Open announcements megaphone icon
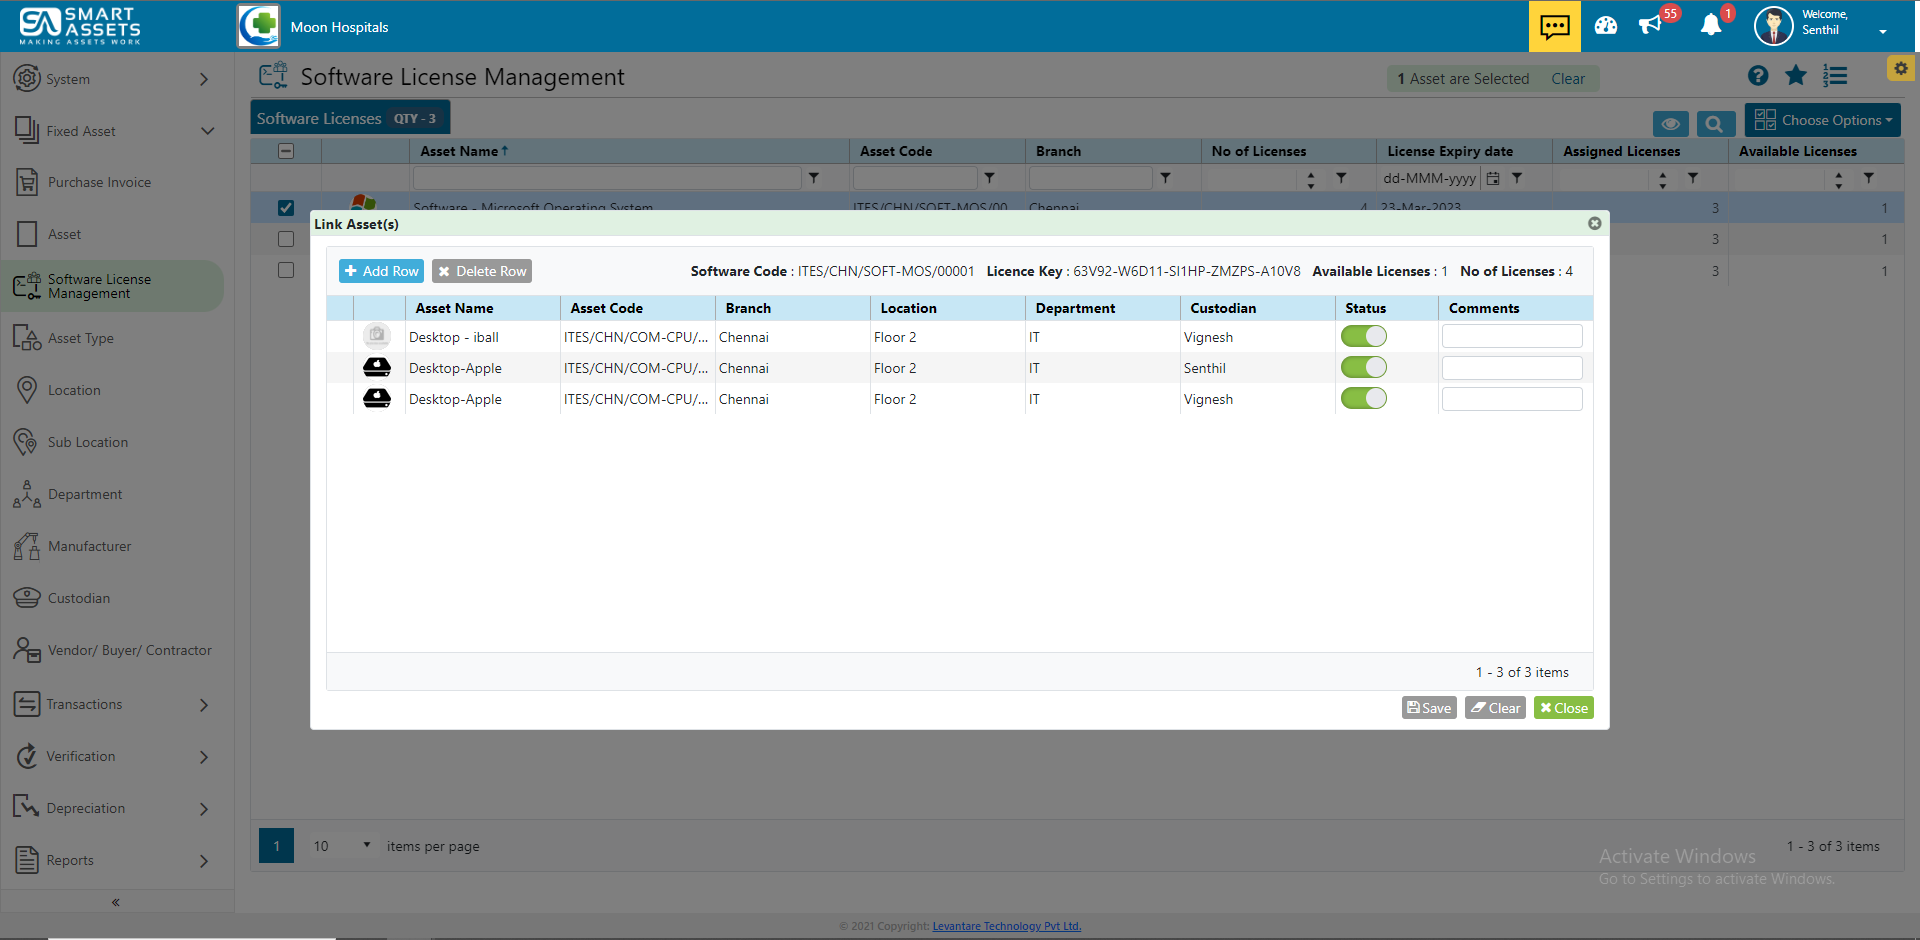 (1650, 26)
